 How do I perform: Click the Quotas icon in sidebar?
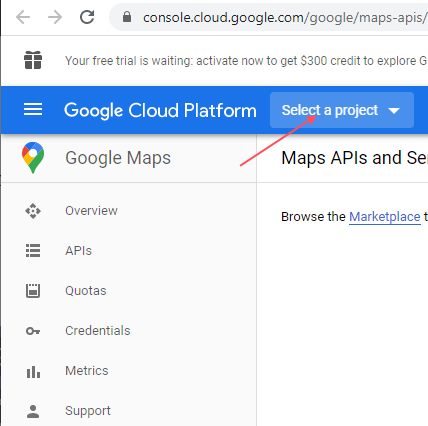click(33, 291)
